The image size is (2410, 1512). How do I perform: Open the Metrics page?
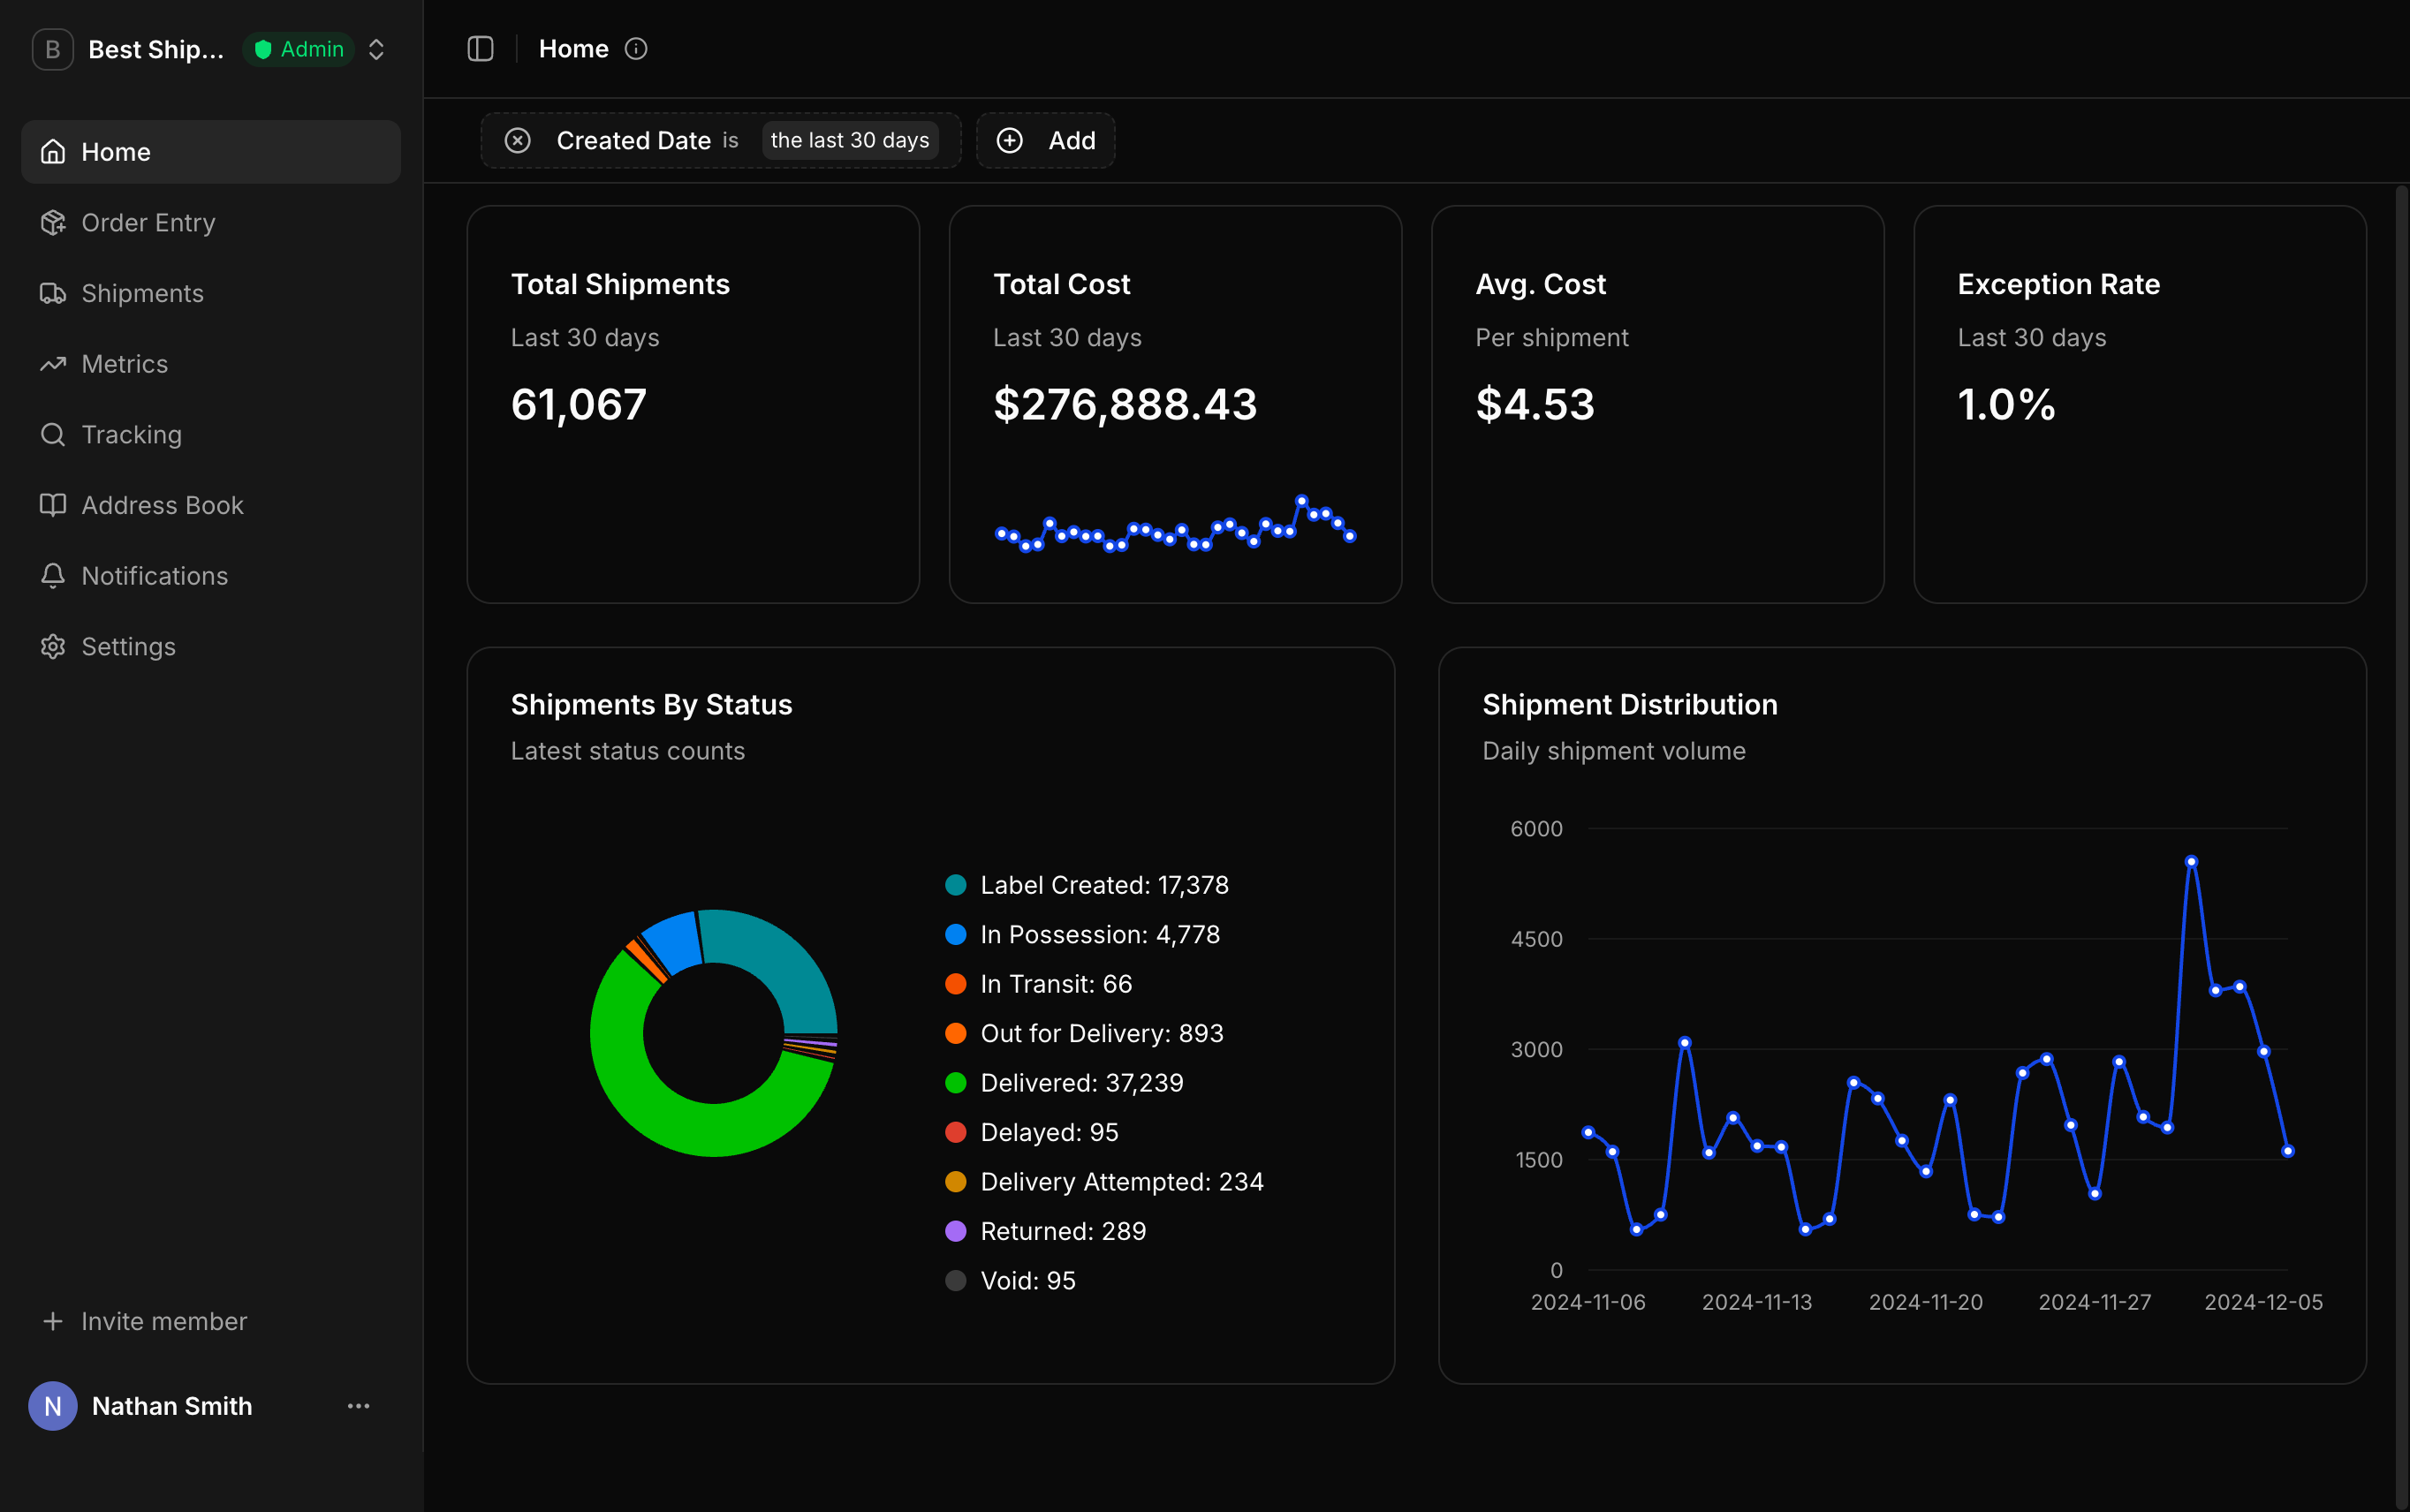pos(124,364)
